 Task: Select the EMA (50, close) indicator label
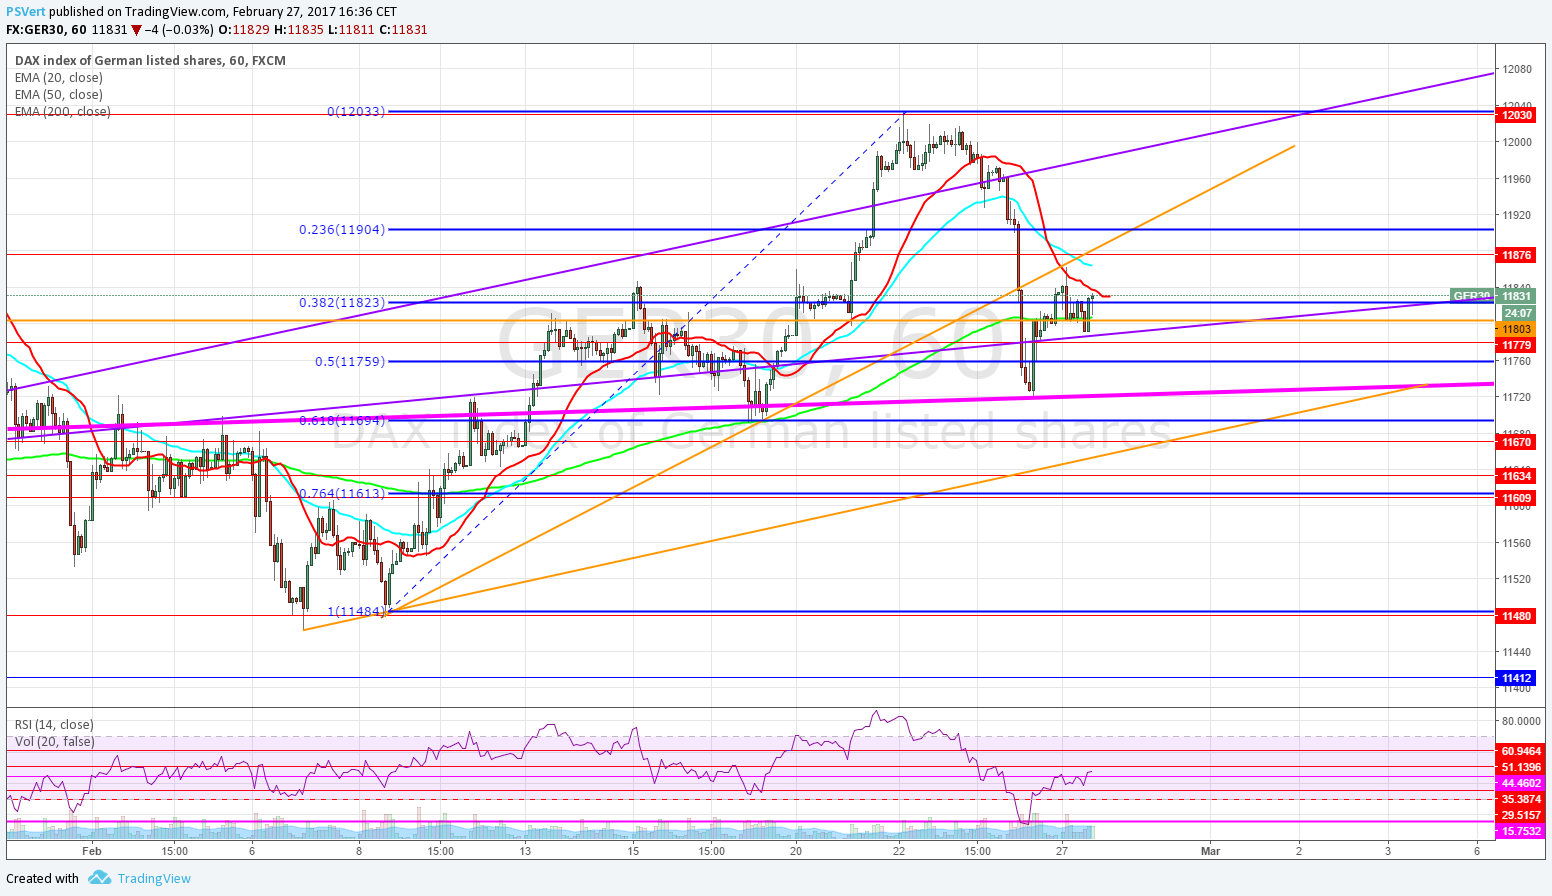59,94
